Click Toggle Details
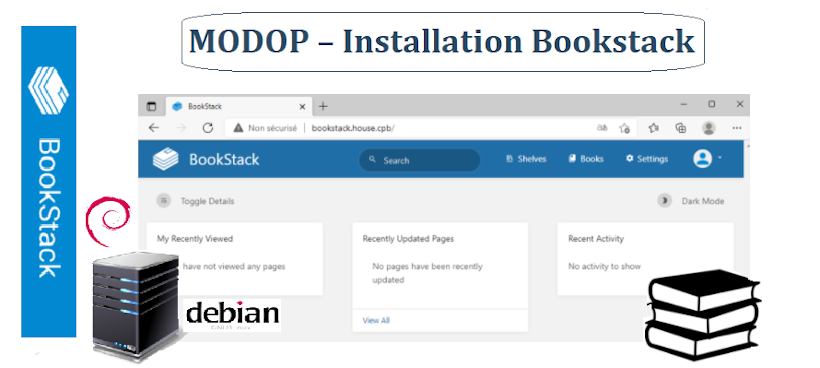 [x=195, y=201]
